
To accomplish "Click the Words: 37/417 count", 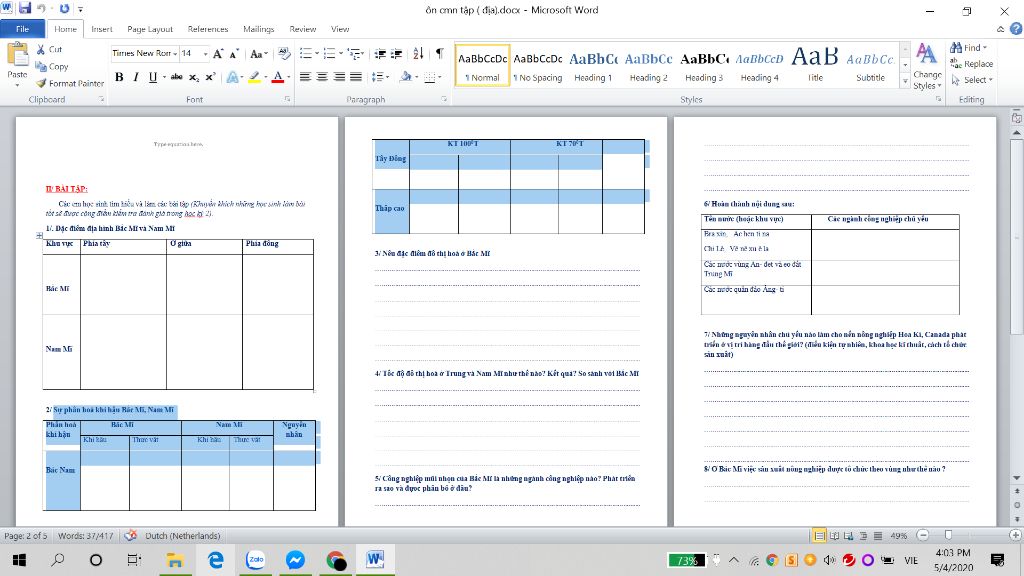I will 86,536.
